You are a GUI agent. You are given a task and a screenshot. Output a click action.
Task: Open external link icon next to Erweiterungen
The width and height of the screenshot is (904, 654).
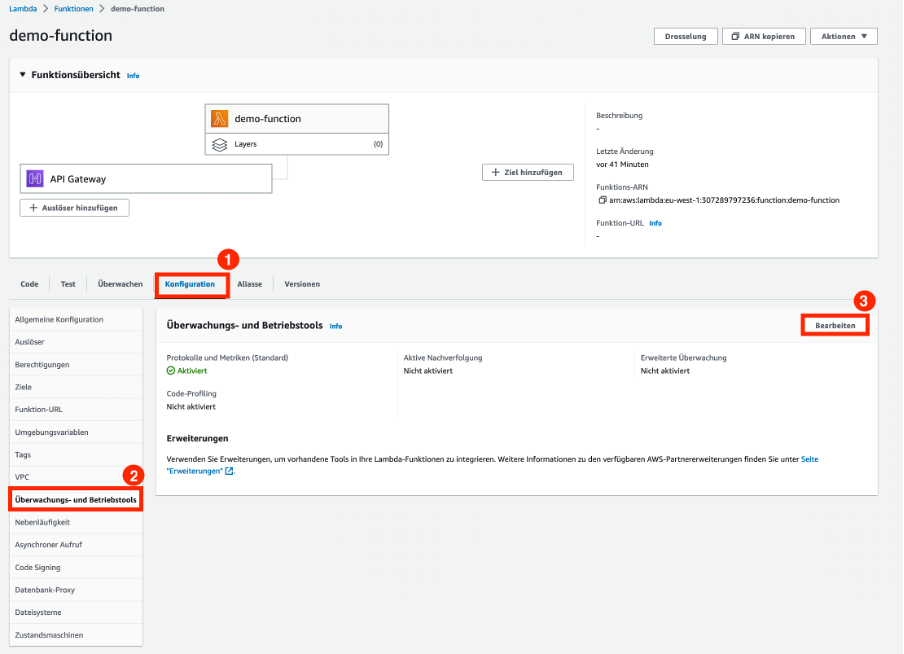pyautogui.click(x=229, y=471)
